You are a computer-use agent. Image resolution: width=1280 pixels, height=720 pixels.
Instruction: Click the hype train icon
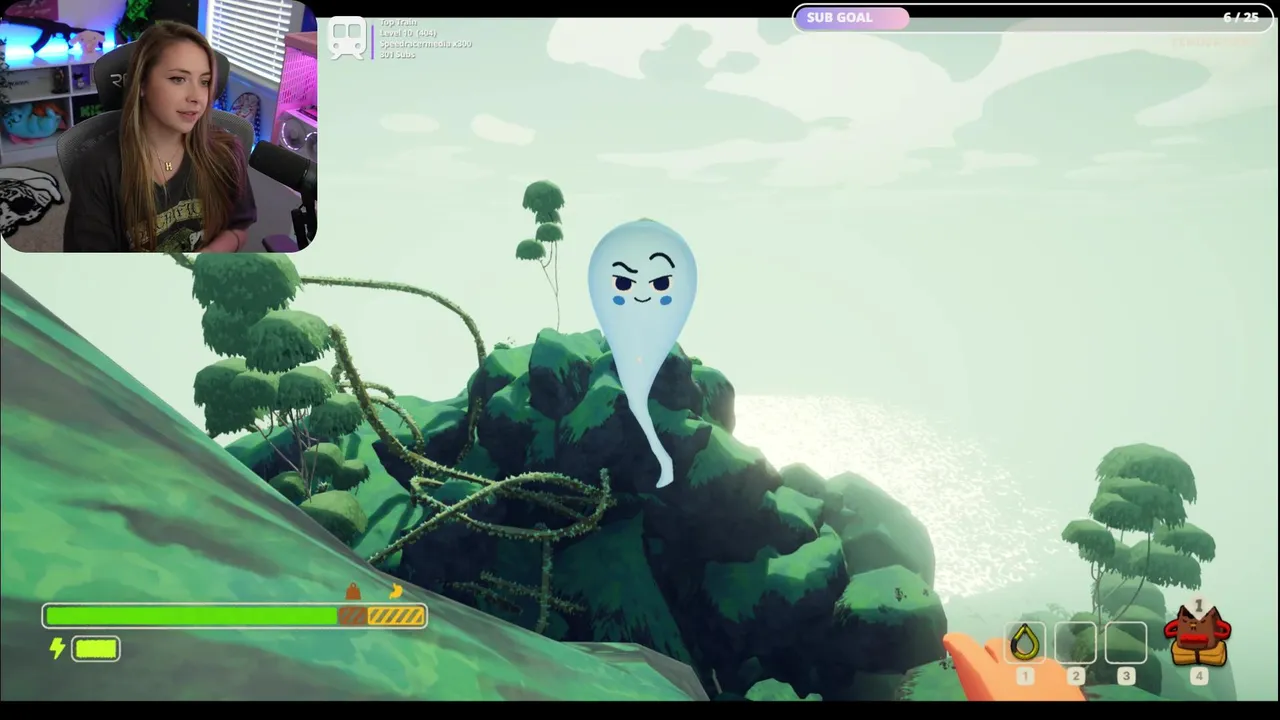tap(347, 39)
